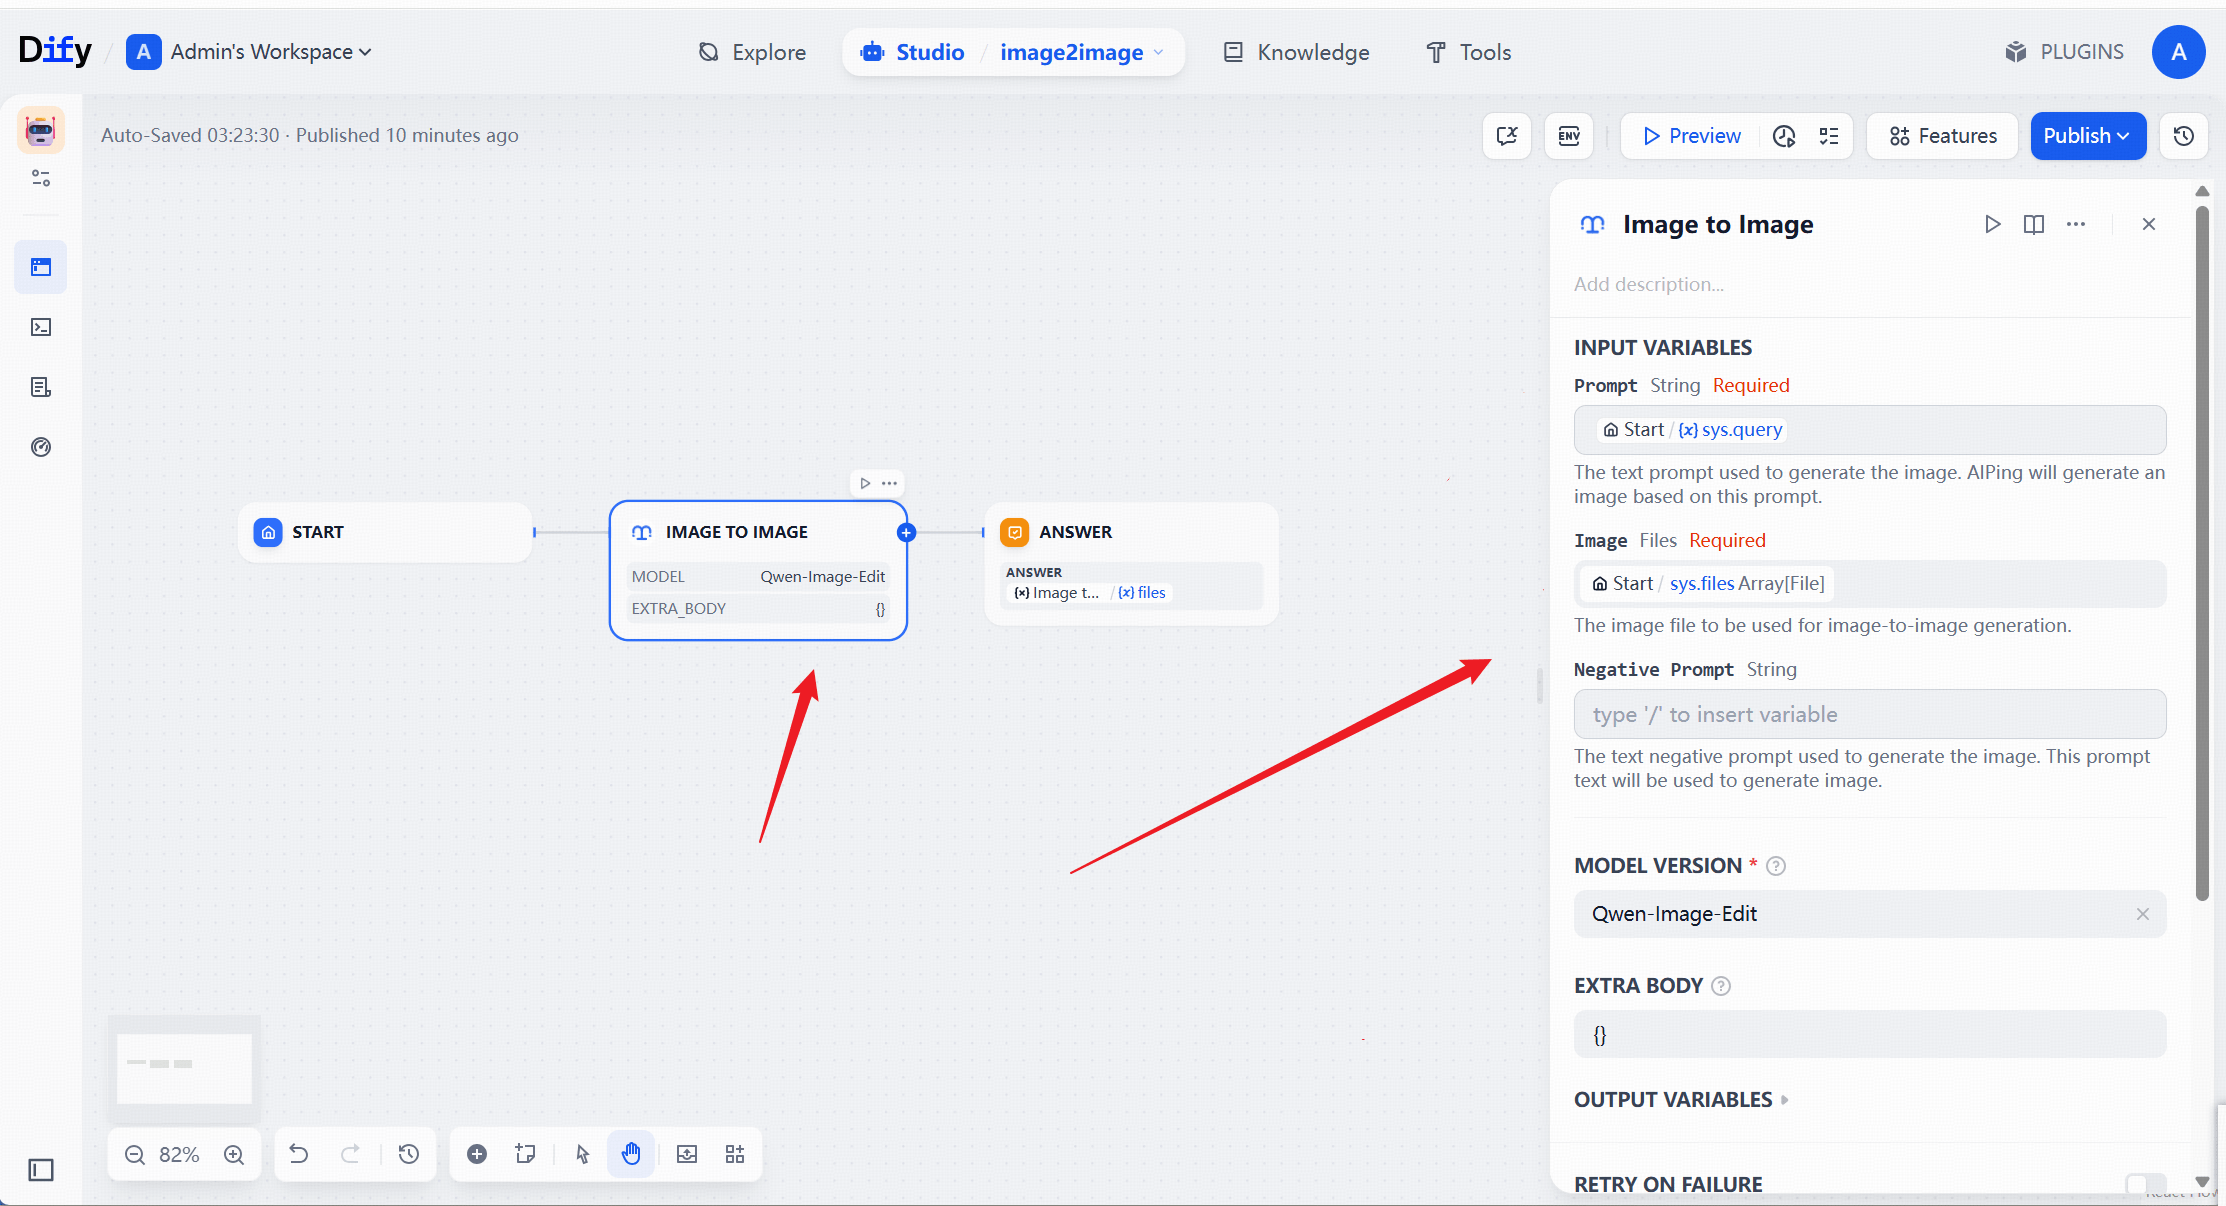The height and width of the screenshot is (1206, 2226).
Task: Select the pointer mode tool
Action: [583, 1155]
